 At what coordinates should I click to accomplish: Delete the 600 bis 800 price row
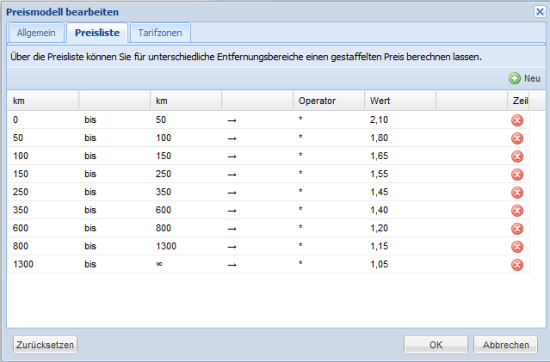(x=517, y=229)
